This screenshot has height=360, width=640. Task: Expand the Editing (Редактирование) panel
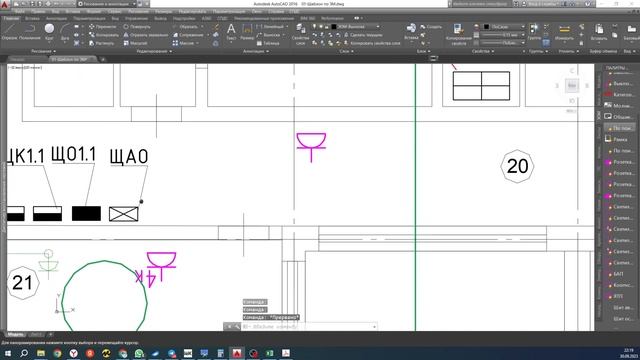[x=154, y=51]
